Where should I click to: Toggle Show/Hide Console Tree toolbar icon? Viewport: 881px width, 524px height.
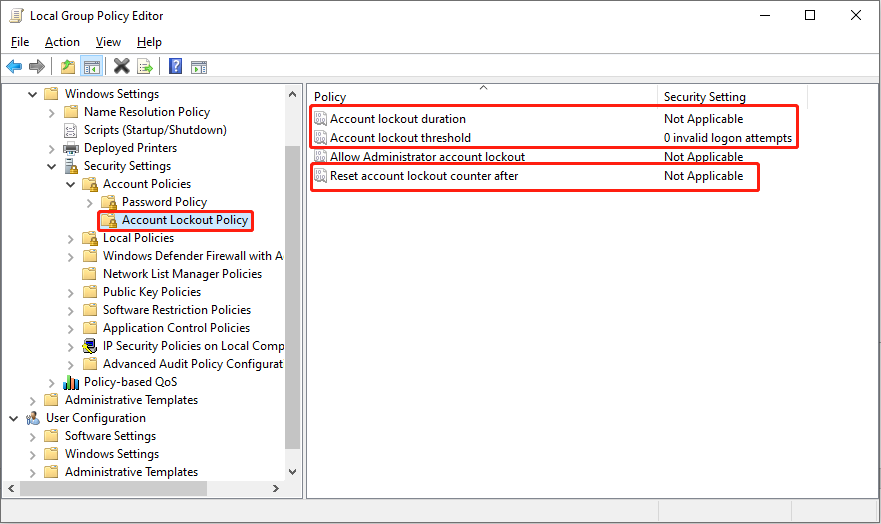[92, 67]
